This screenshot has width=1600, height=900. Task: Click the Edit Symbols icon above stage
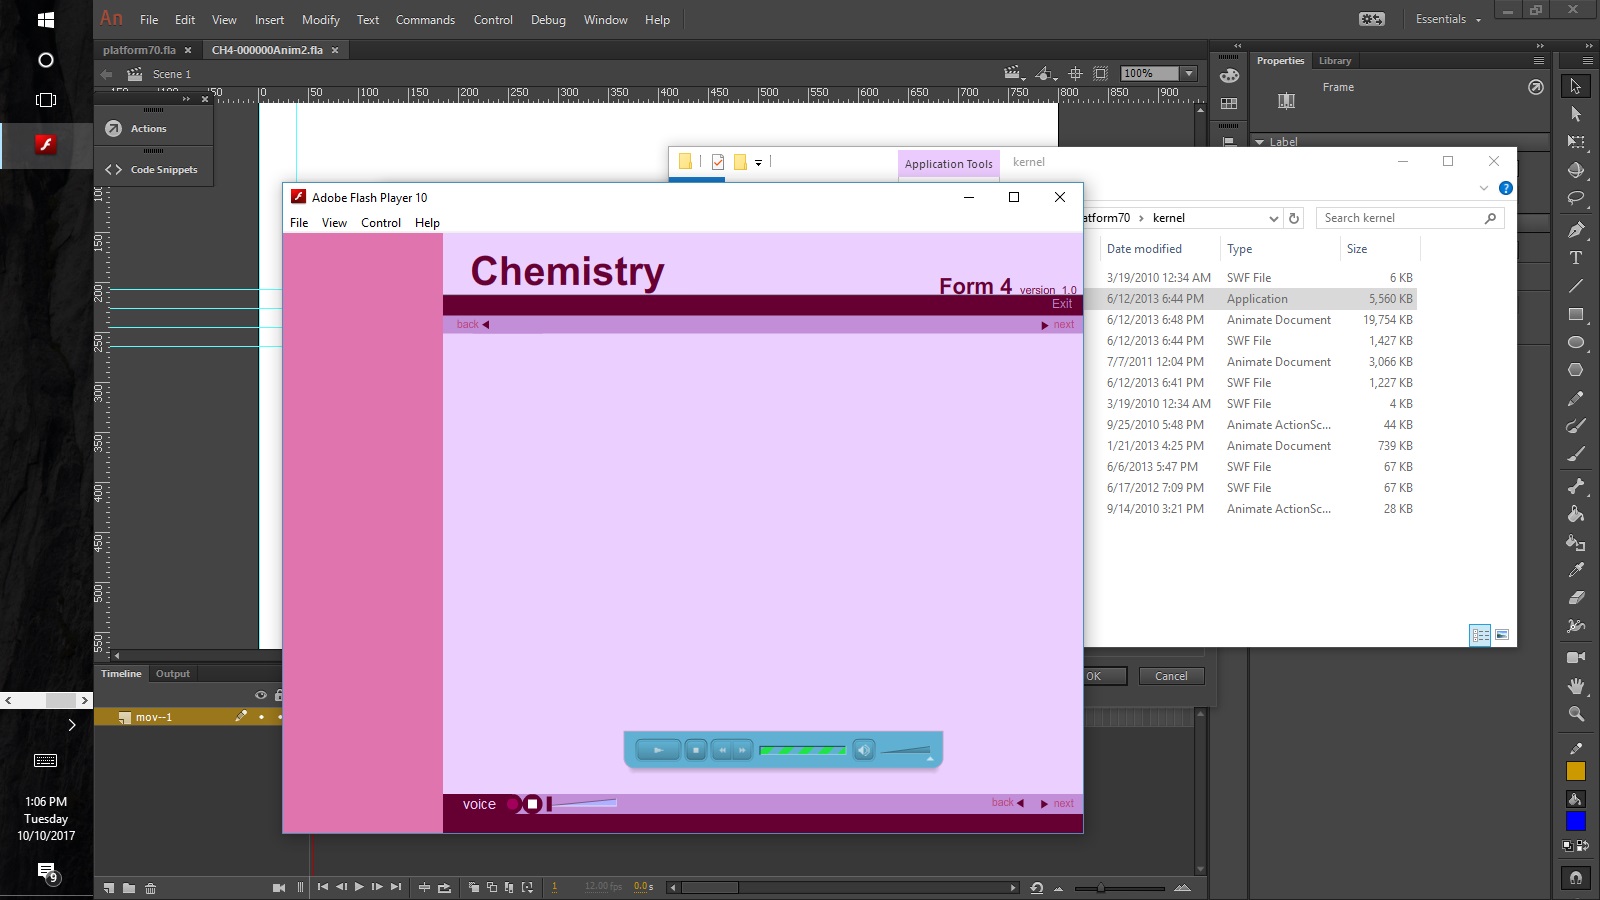[x=1044, y=74]
